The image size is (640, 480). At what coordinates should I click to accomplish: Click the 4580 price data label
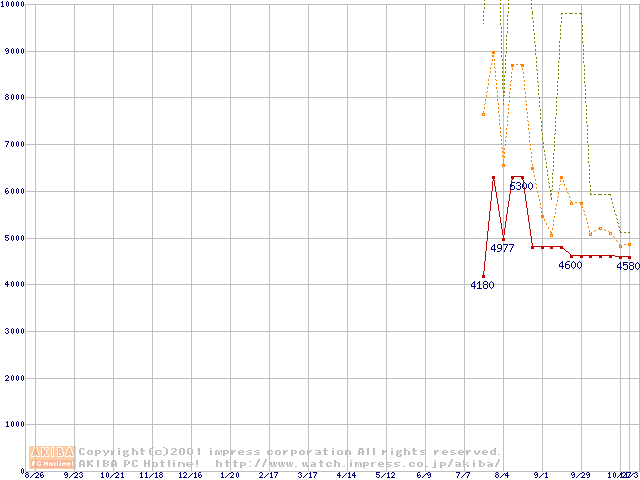628,266
